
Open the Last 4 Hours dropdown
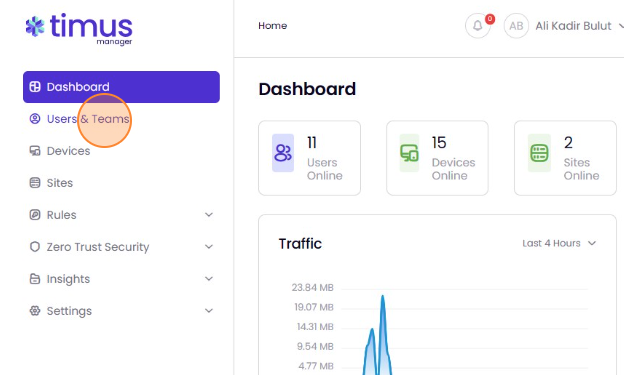click(x=559, y=243)
